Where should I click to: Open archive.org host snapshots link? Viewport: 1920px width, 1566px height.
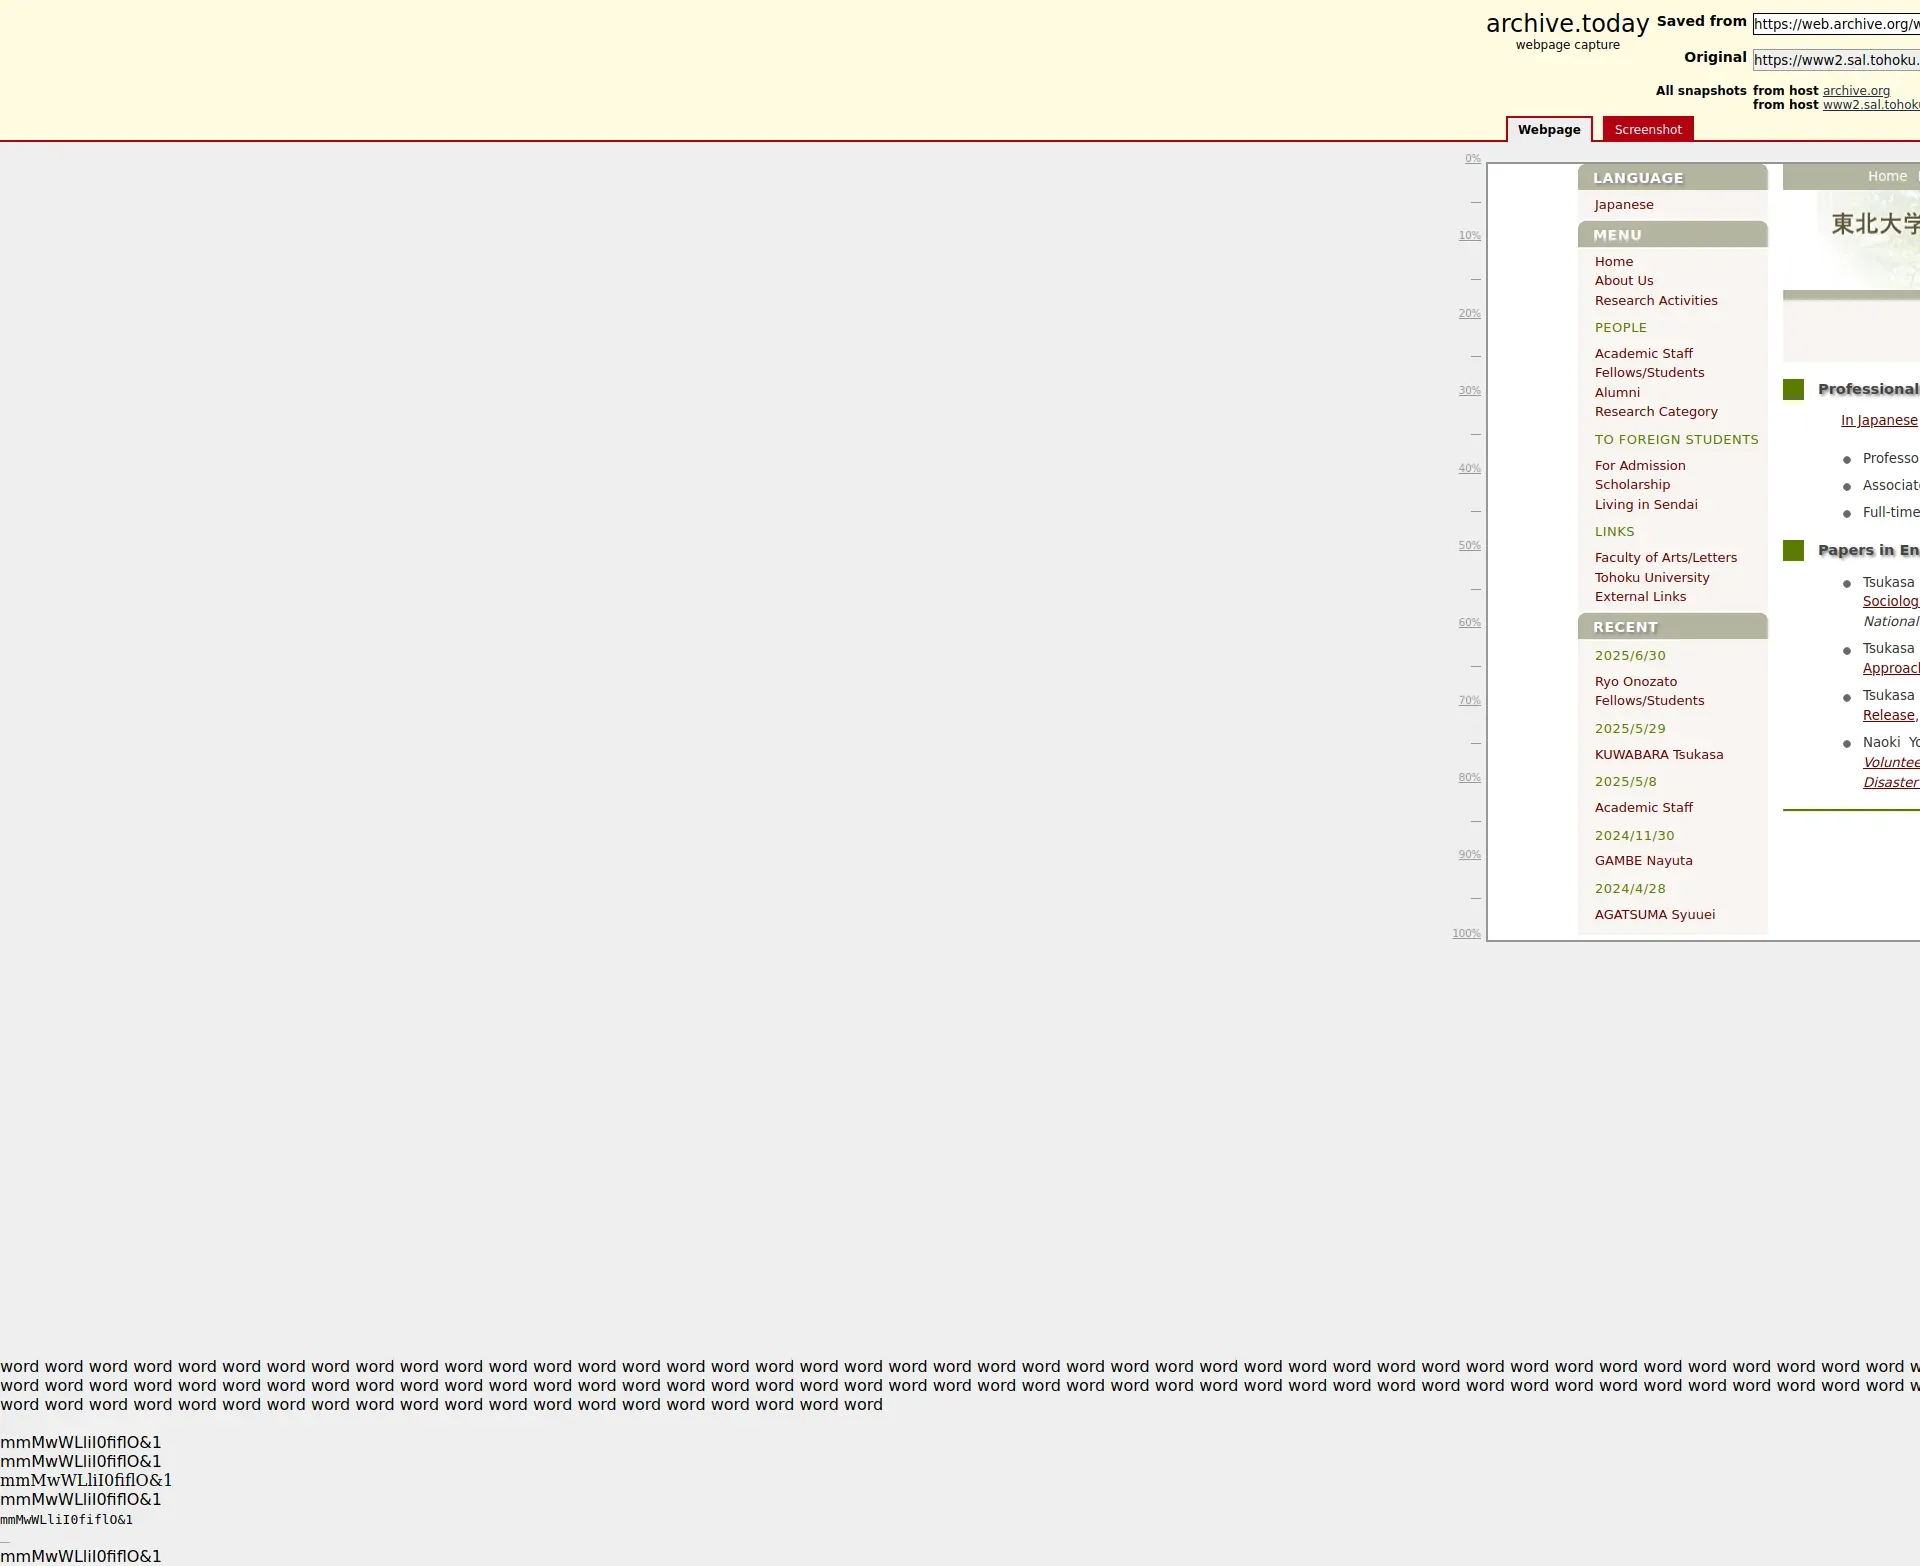coord(1855,91)
